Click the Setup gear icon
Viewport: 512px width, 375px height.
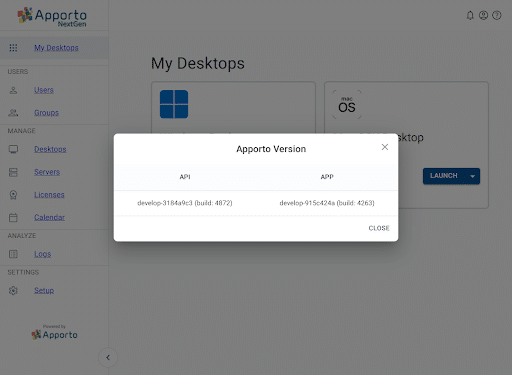[x=13, y=291]
